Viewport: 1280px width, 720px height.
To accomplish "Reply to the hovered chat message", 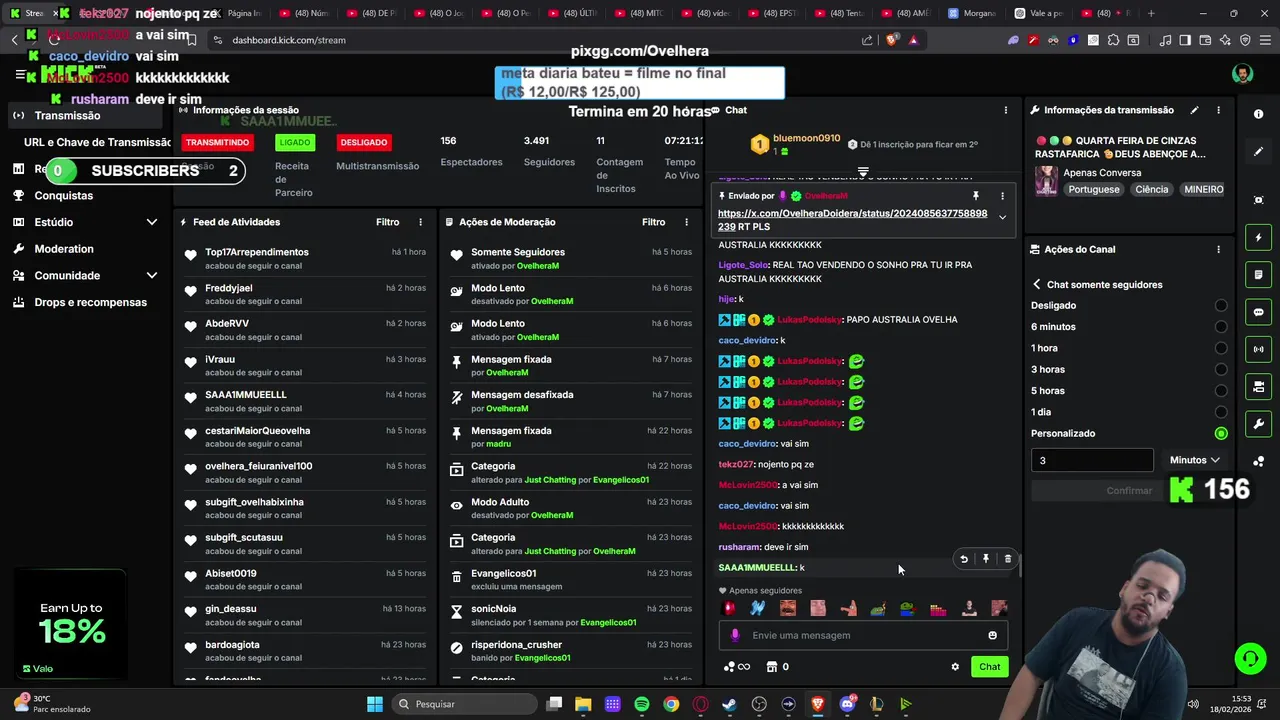I will 963,559.
